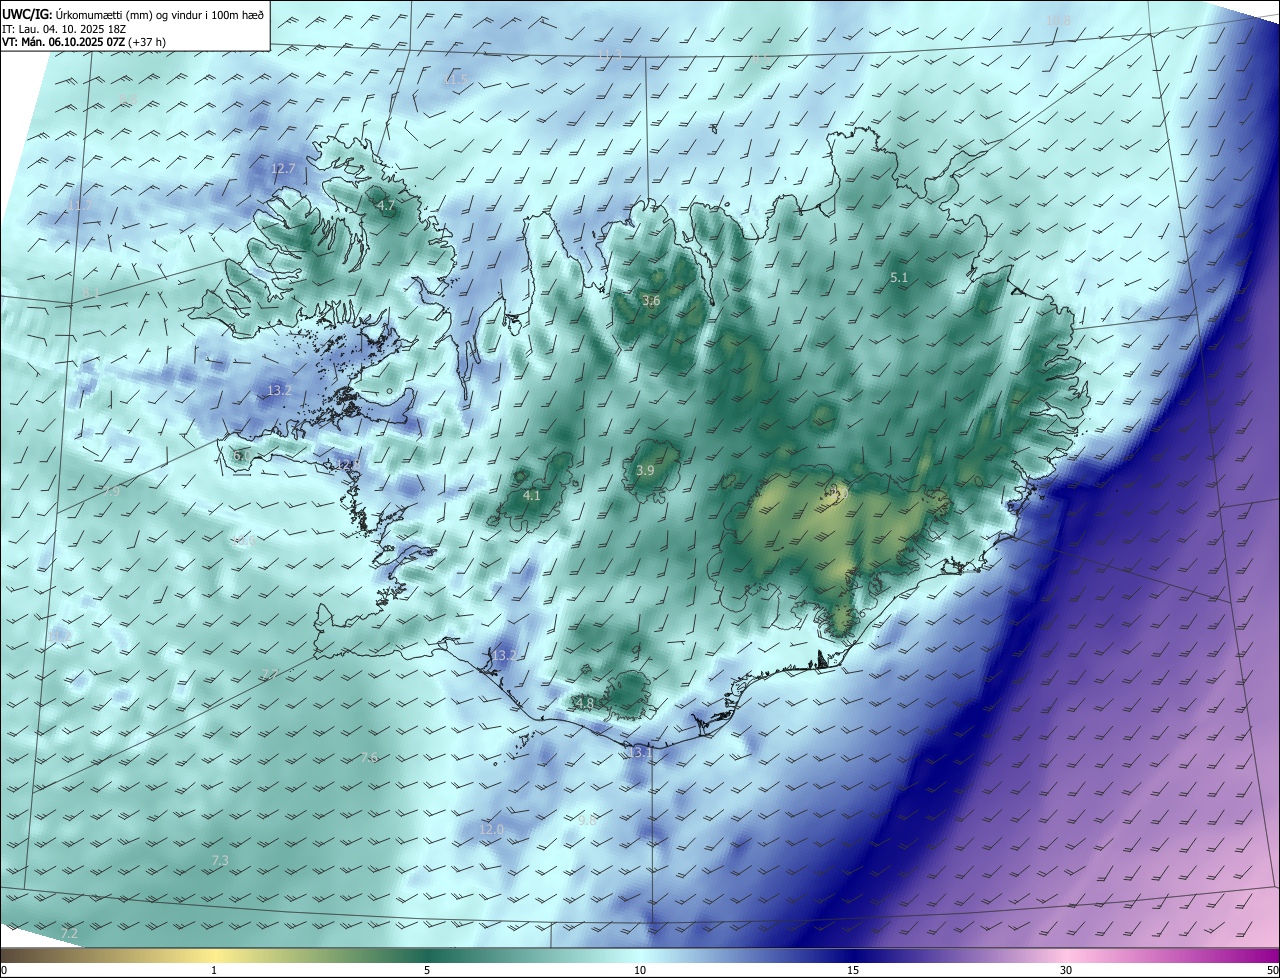Click the 12.7 precipitation value label
1280x978 pixels.
pyautogui.click(x=284, y=169)
